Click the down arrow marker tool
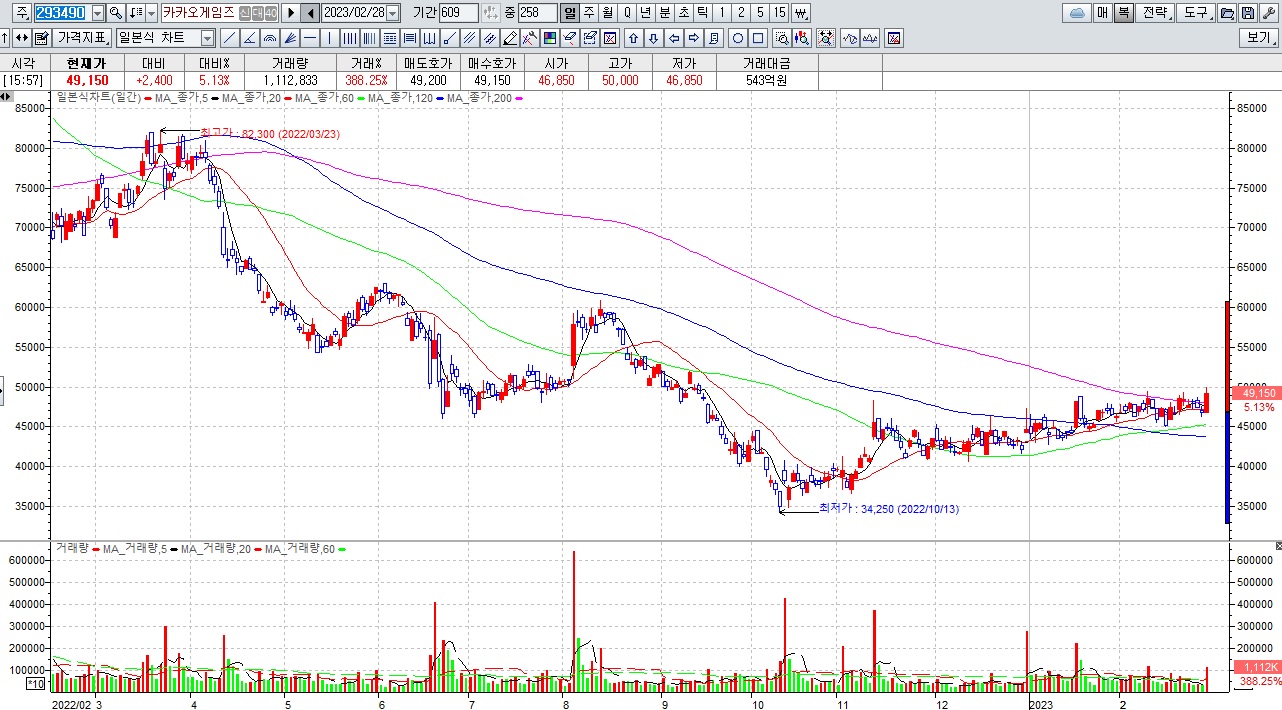The width and height of the screenshot is (1282, 710). [x=653, y=38]
